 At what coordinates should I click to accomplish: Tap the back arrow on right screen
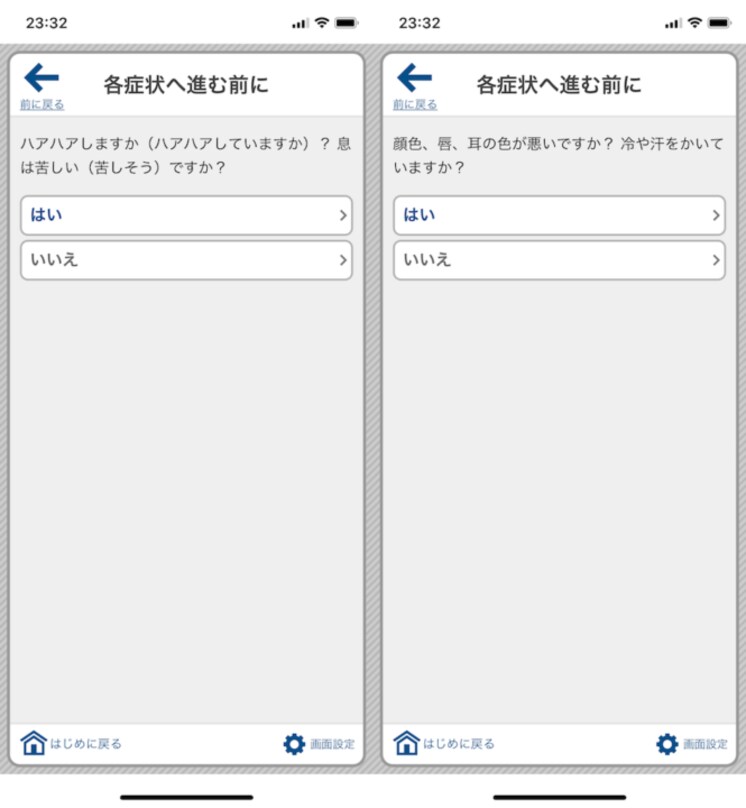click(415, 78)
